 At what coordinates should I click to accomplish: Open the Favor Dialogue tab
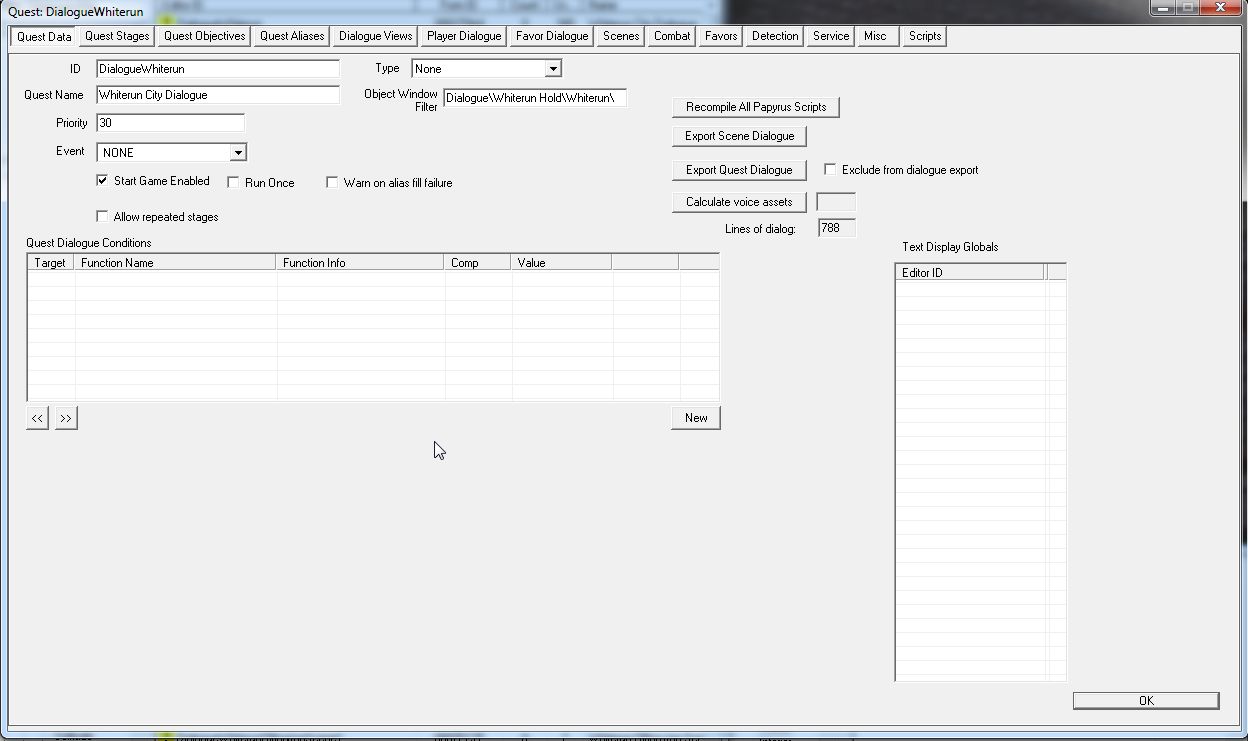pos(552,36)
